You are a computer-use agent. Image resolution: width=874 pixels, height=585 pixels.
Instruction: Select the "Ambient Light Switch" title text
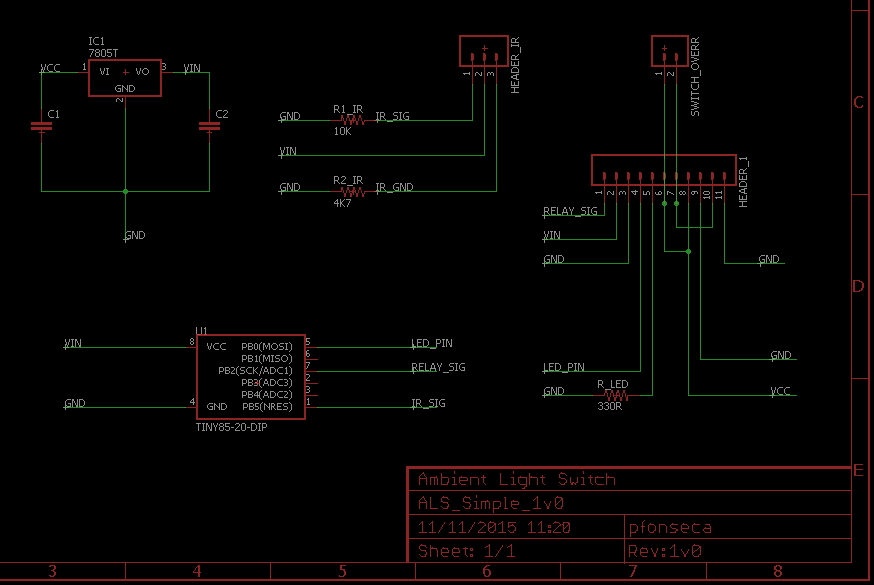(516, 479)
